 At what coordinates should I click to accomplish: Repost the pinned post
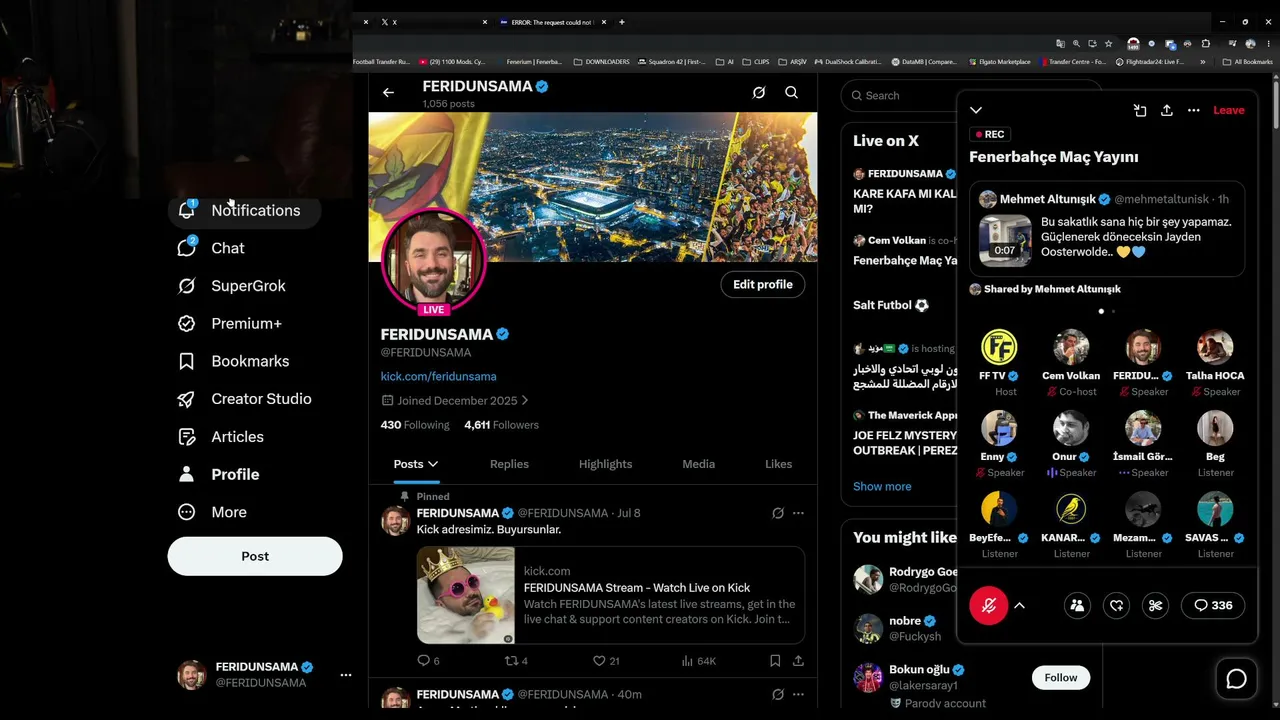[x=516, y=661]
